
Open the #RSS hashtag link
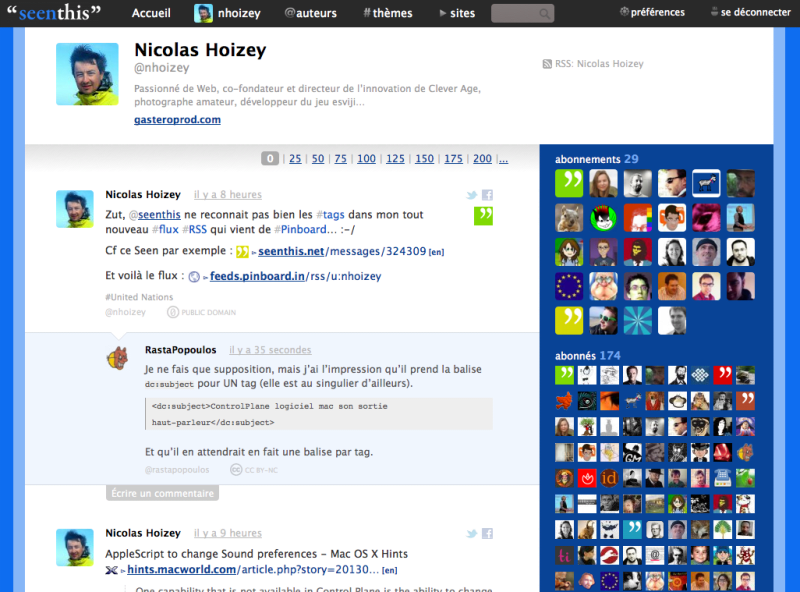[194, 230]
